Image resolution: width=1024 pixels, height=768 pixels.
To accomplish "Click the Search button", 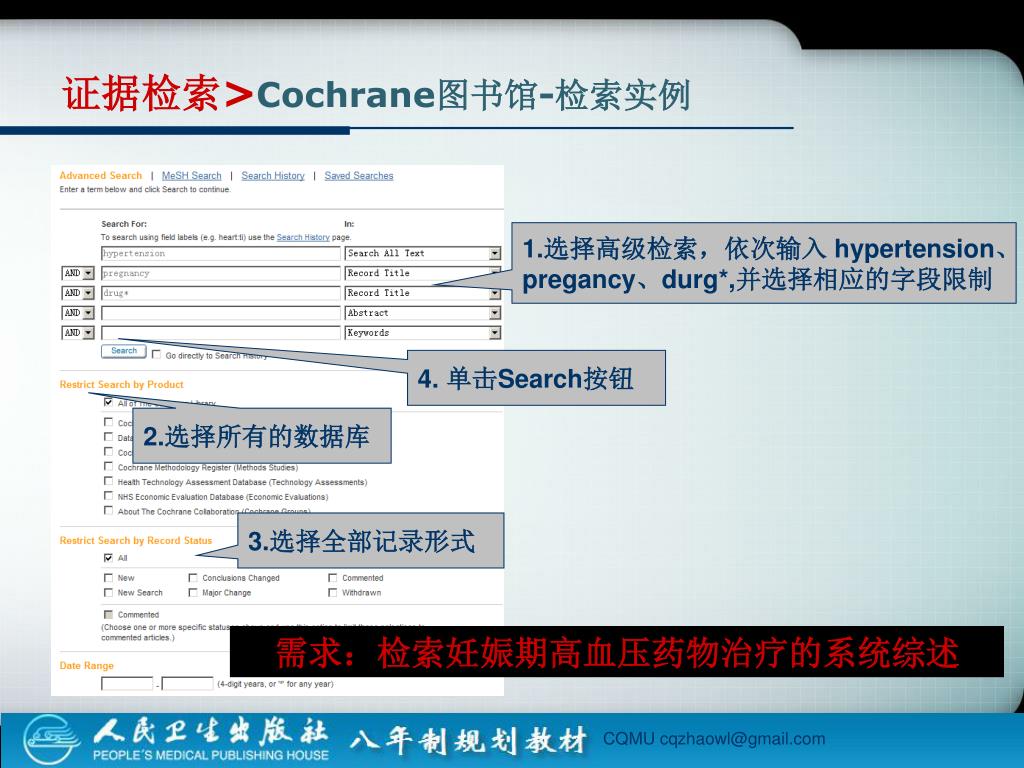I will [123, 351].
